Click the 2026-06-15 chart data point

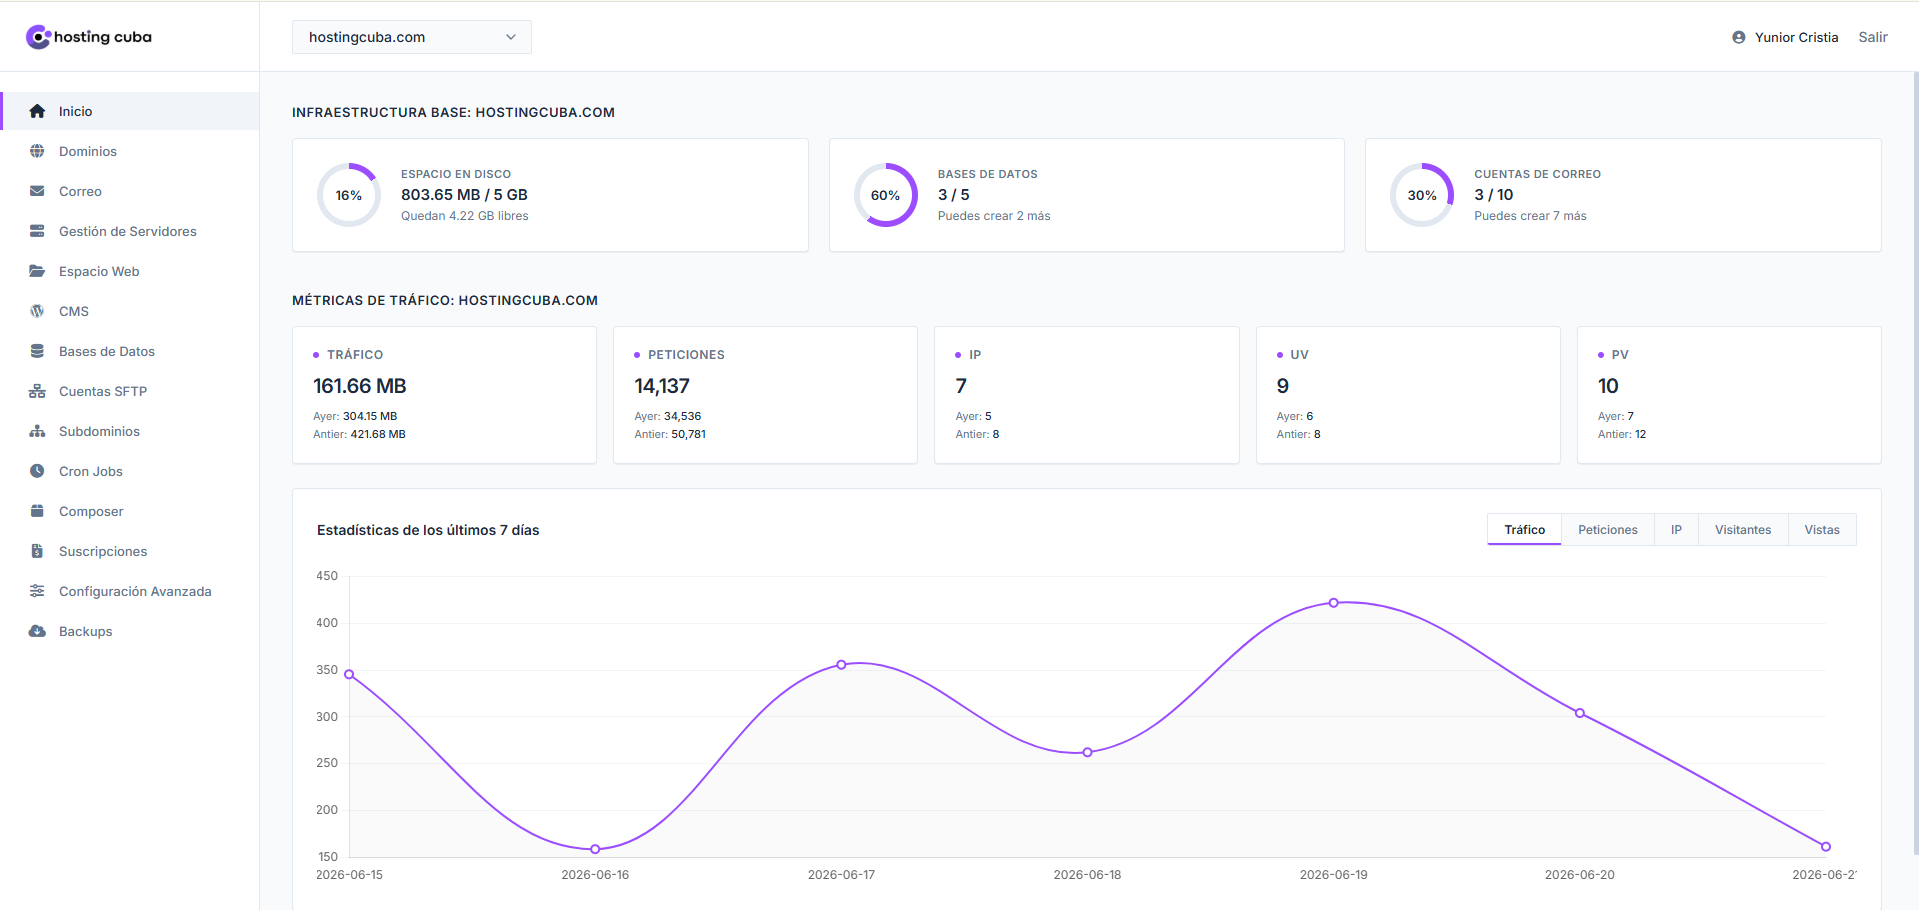coord(349,674)
